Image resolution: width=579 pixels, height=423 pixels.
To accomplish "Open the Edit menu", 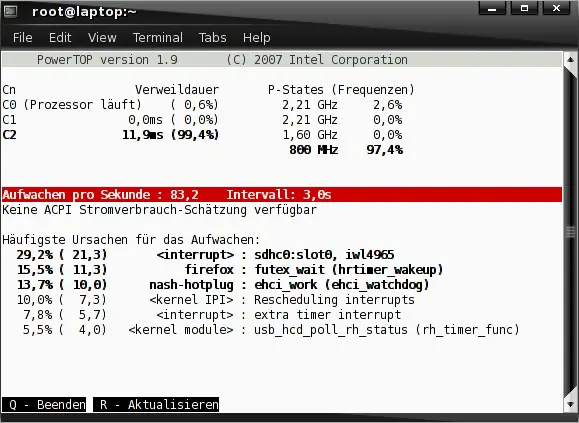I will tap(60, 38).
